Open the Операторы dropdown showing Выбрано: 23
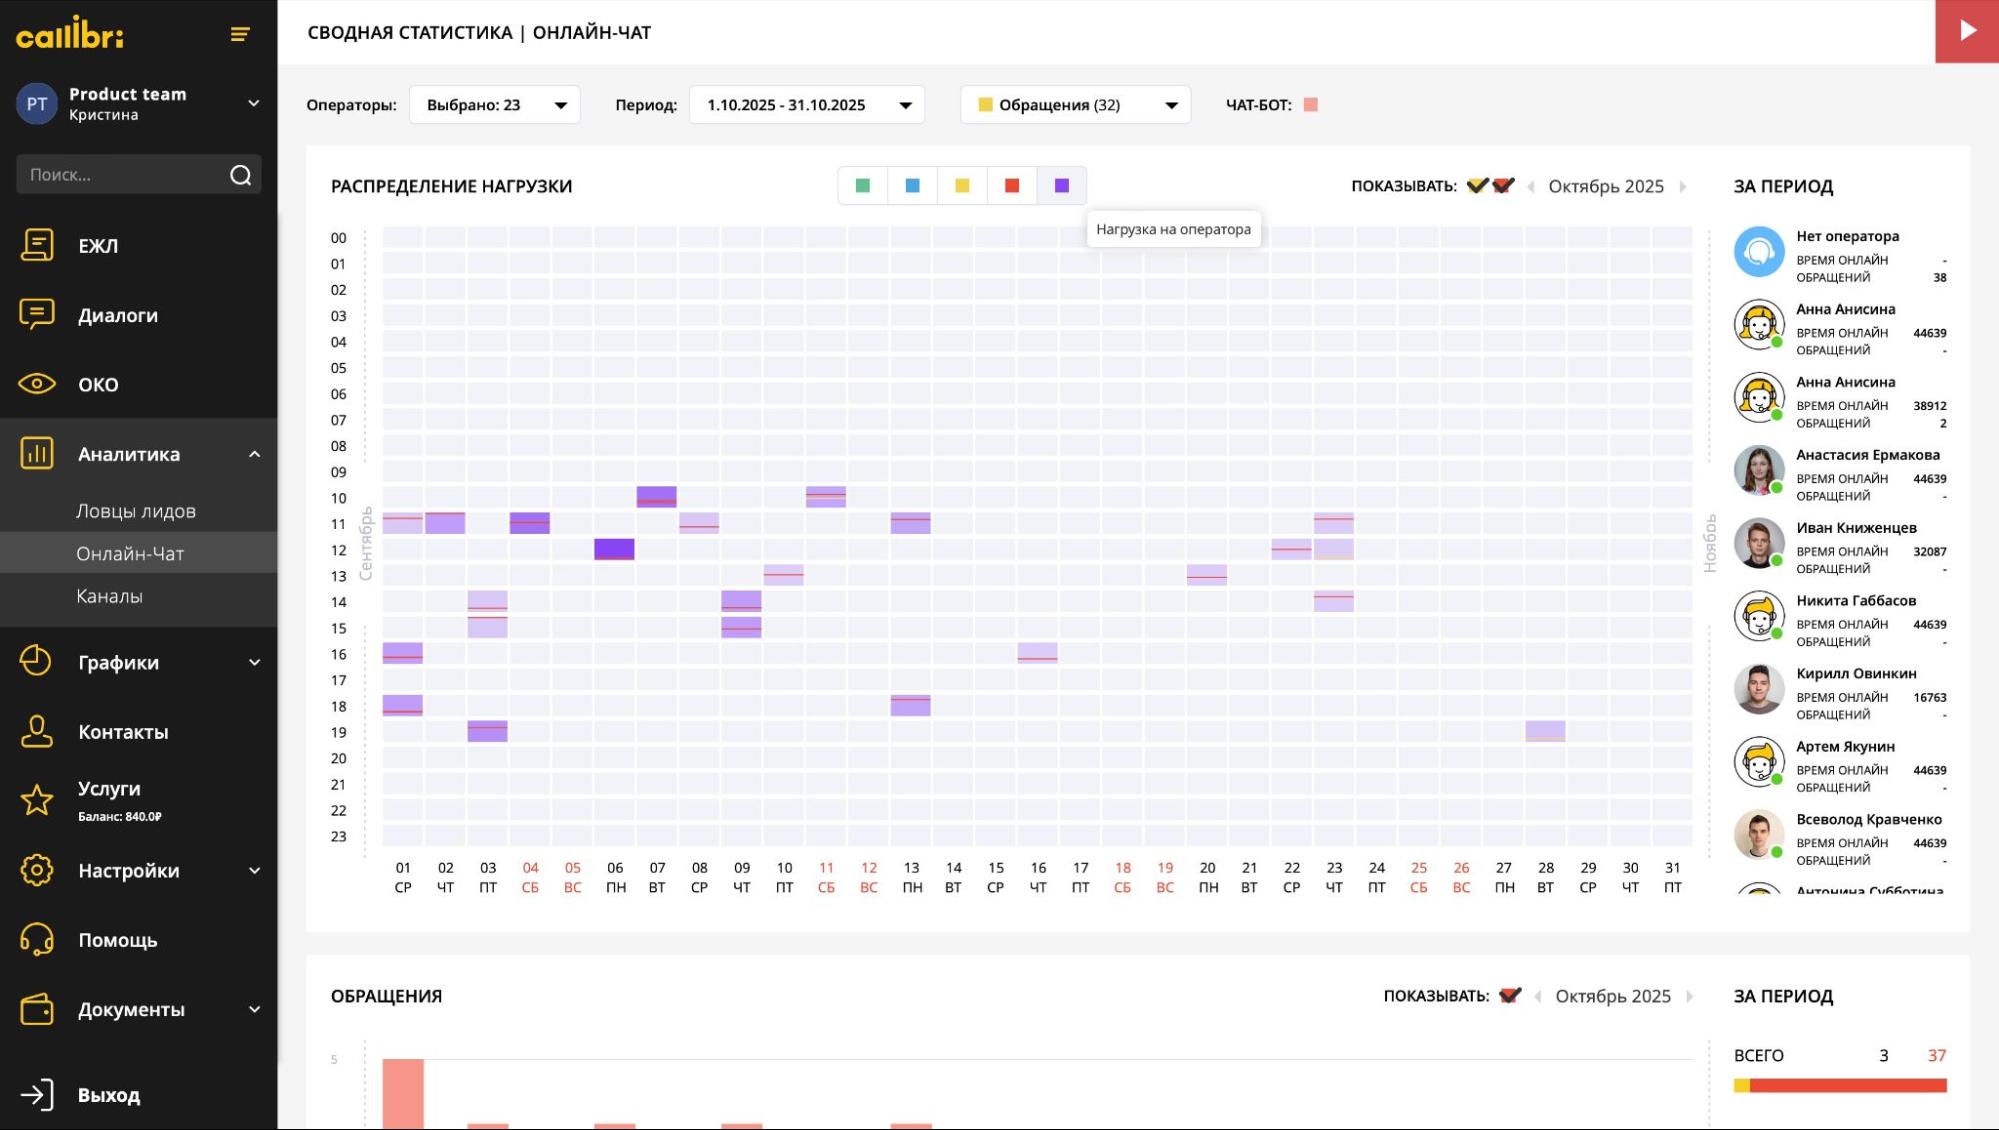The height and width of the screenshot is (1130, 1999). (495, 105)
